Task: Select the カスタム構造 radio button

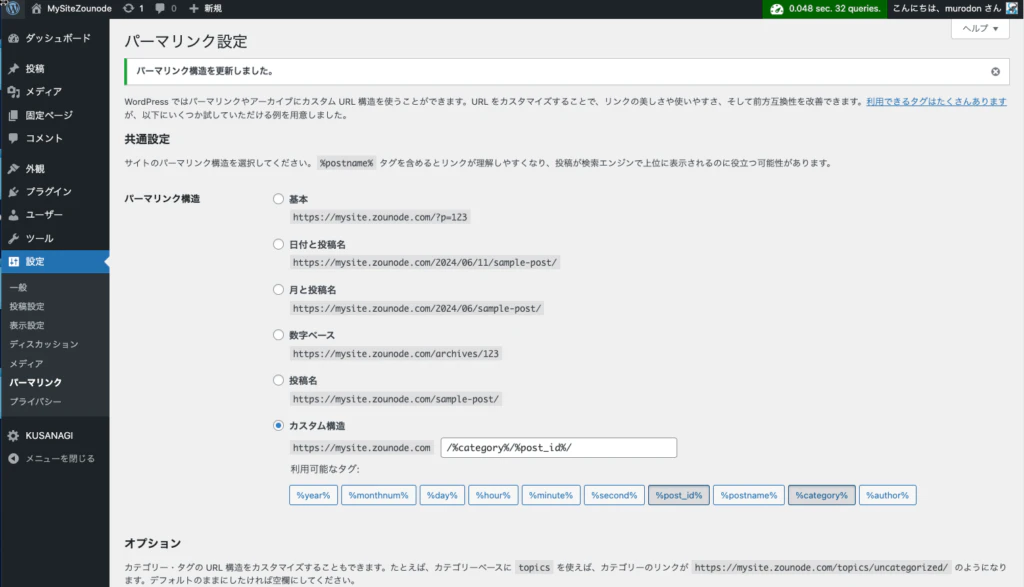Action: (x=278, y=425)
